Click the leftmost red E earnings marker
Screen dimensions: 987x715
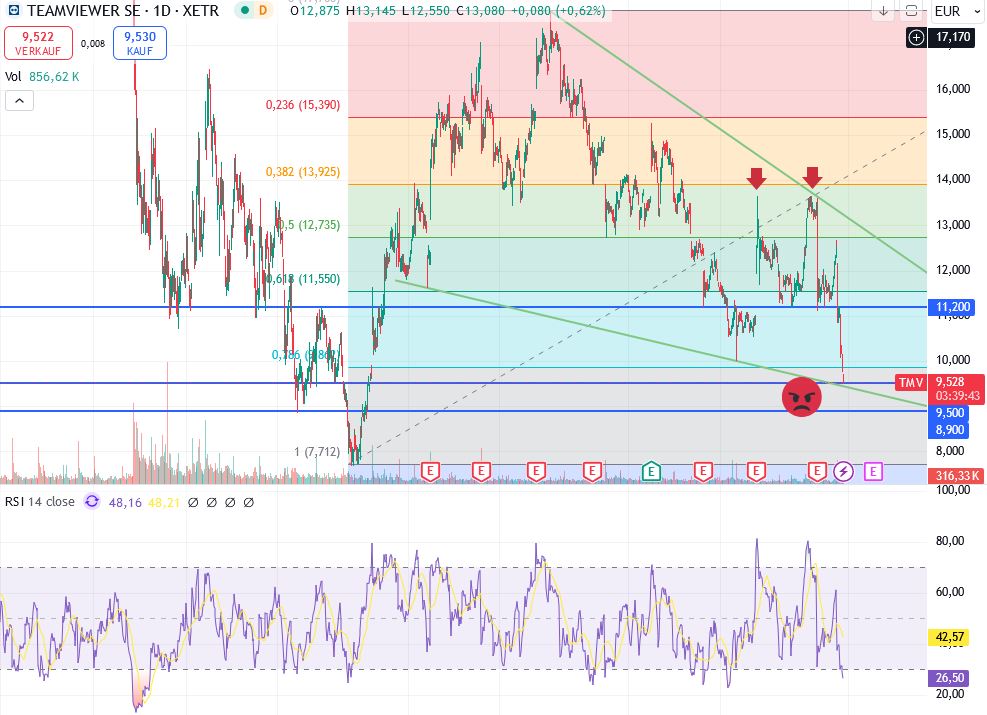[430, 471]
